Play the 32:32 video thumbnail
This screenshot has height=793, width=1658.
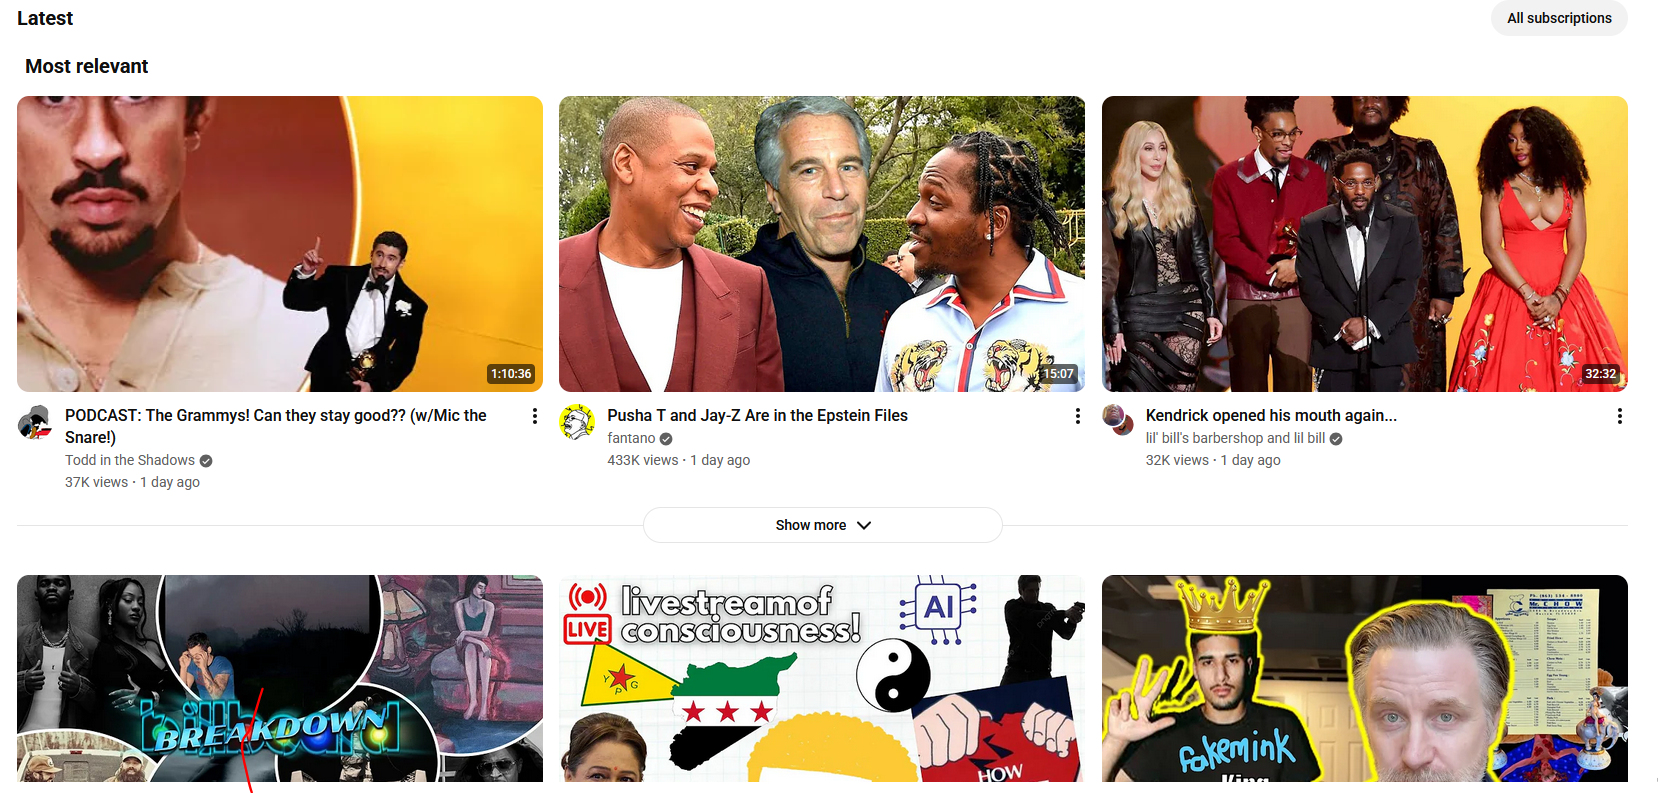pyautogui.click(x=1364, y=243)
